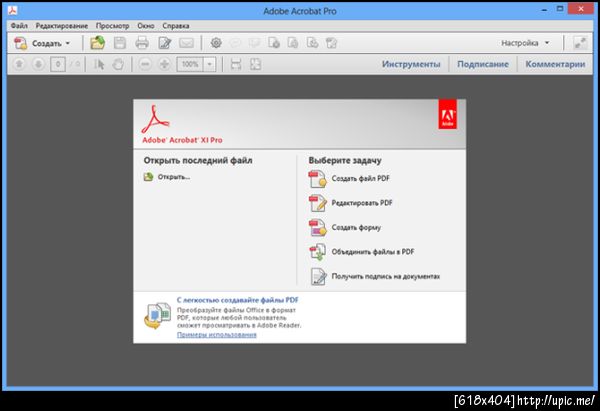This screenshot has width=600, height=411.
Task: Click the Email envelope icon
Action: coord(186,43)
